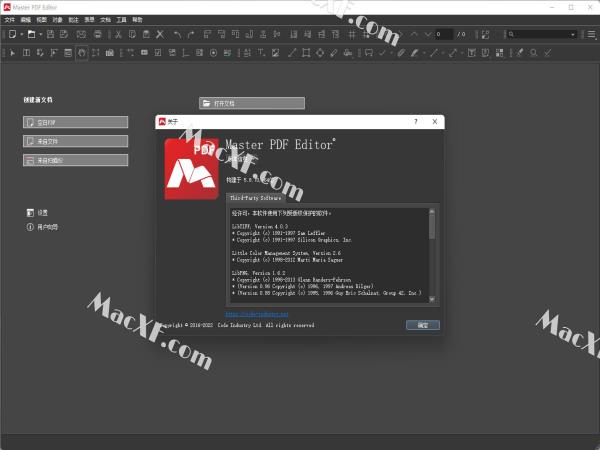Select the Sticky Note comment tool

368,53
